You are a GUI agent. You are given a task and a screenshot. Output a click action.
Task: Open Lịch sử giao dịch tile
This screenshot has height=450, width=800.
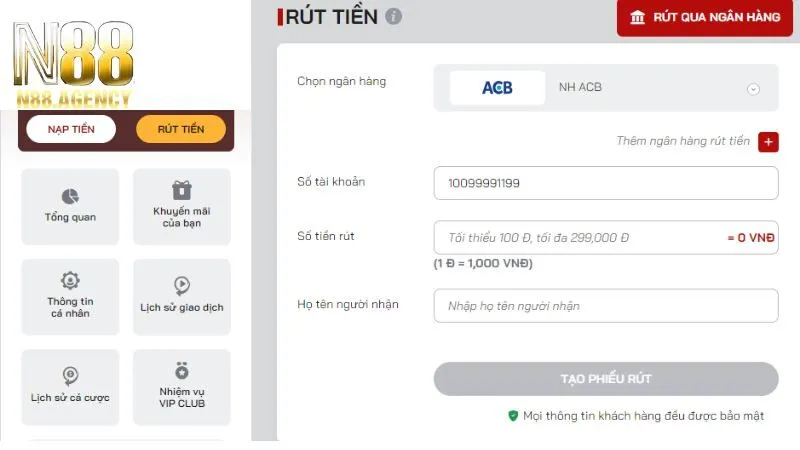point(181,296)
